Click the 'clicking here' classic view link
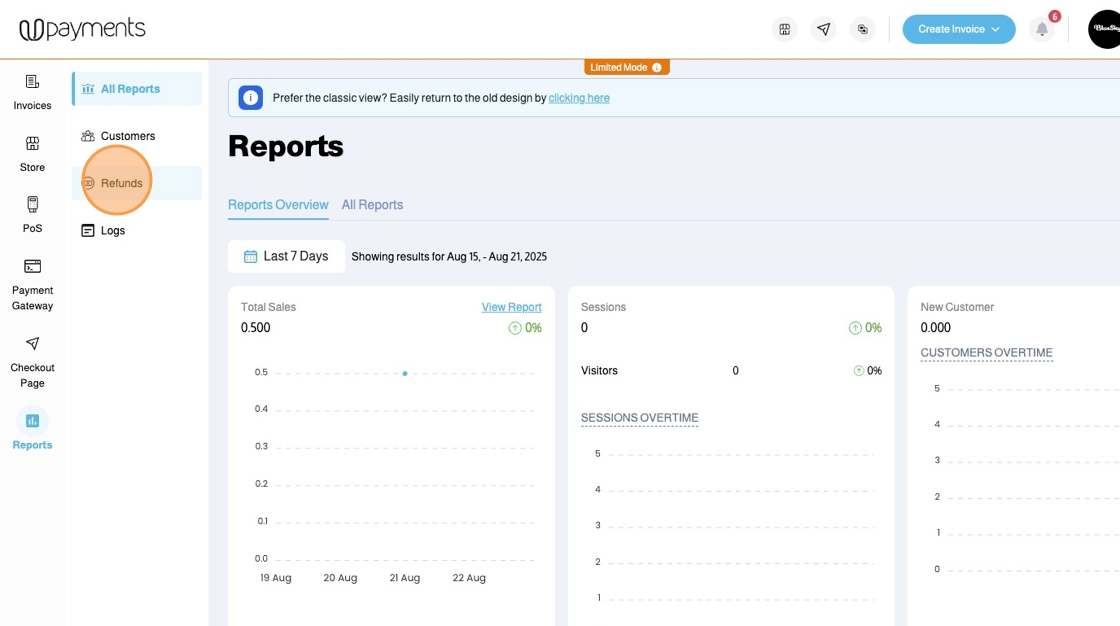This screenshot has height=626, width=1120. coord(579,98)
